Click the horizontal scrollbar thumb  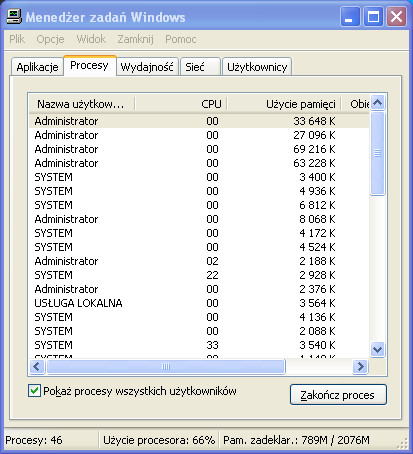point(166,367)
